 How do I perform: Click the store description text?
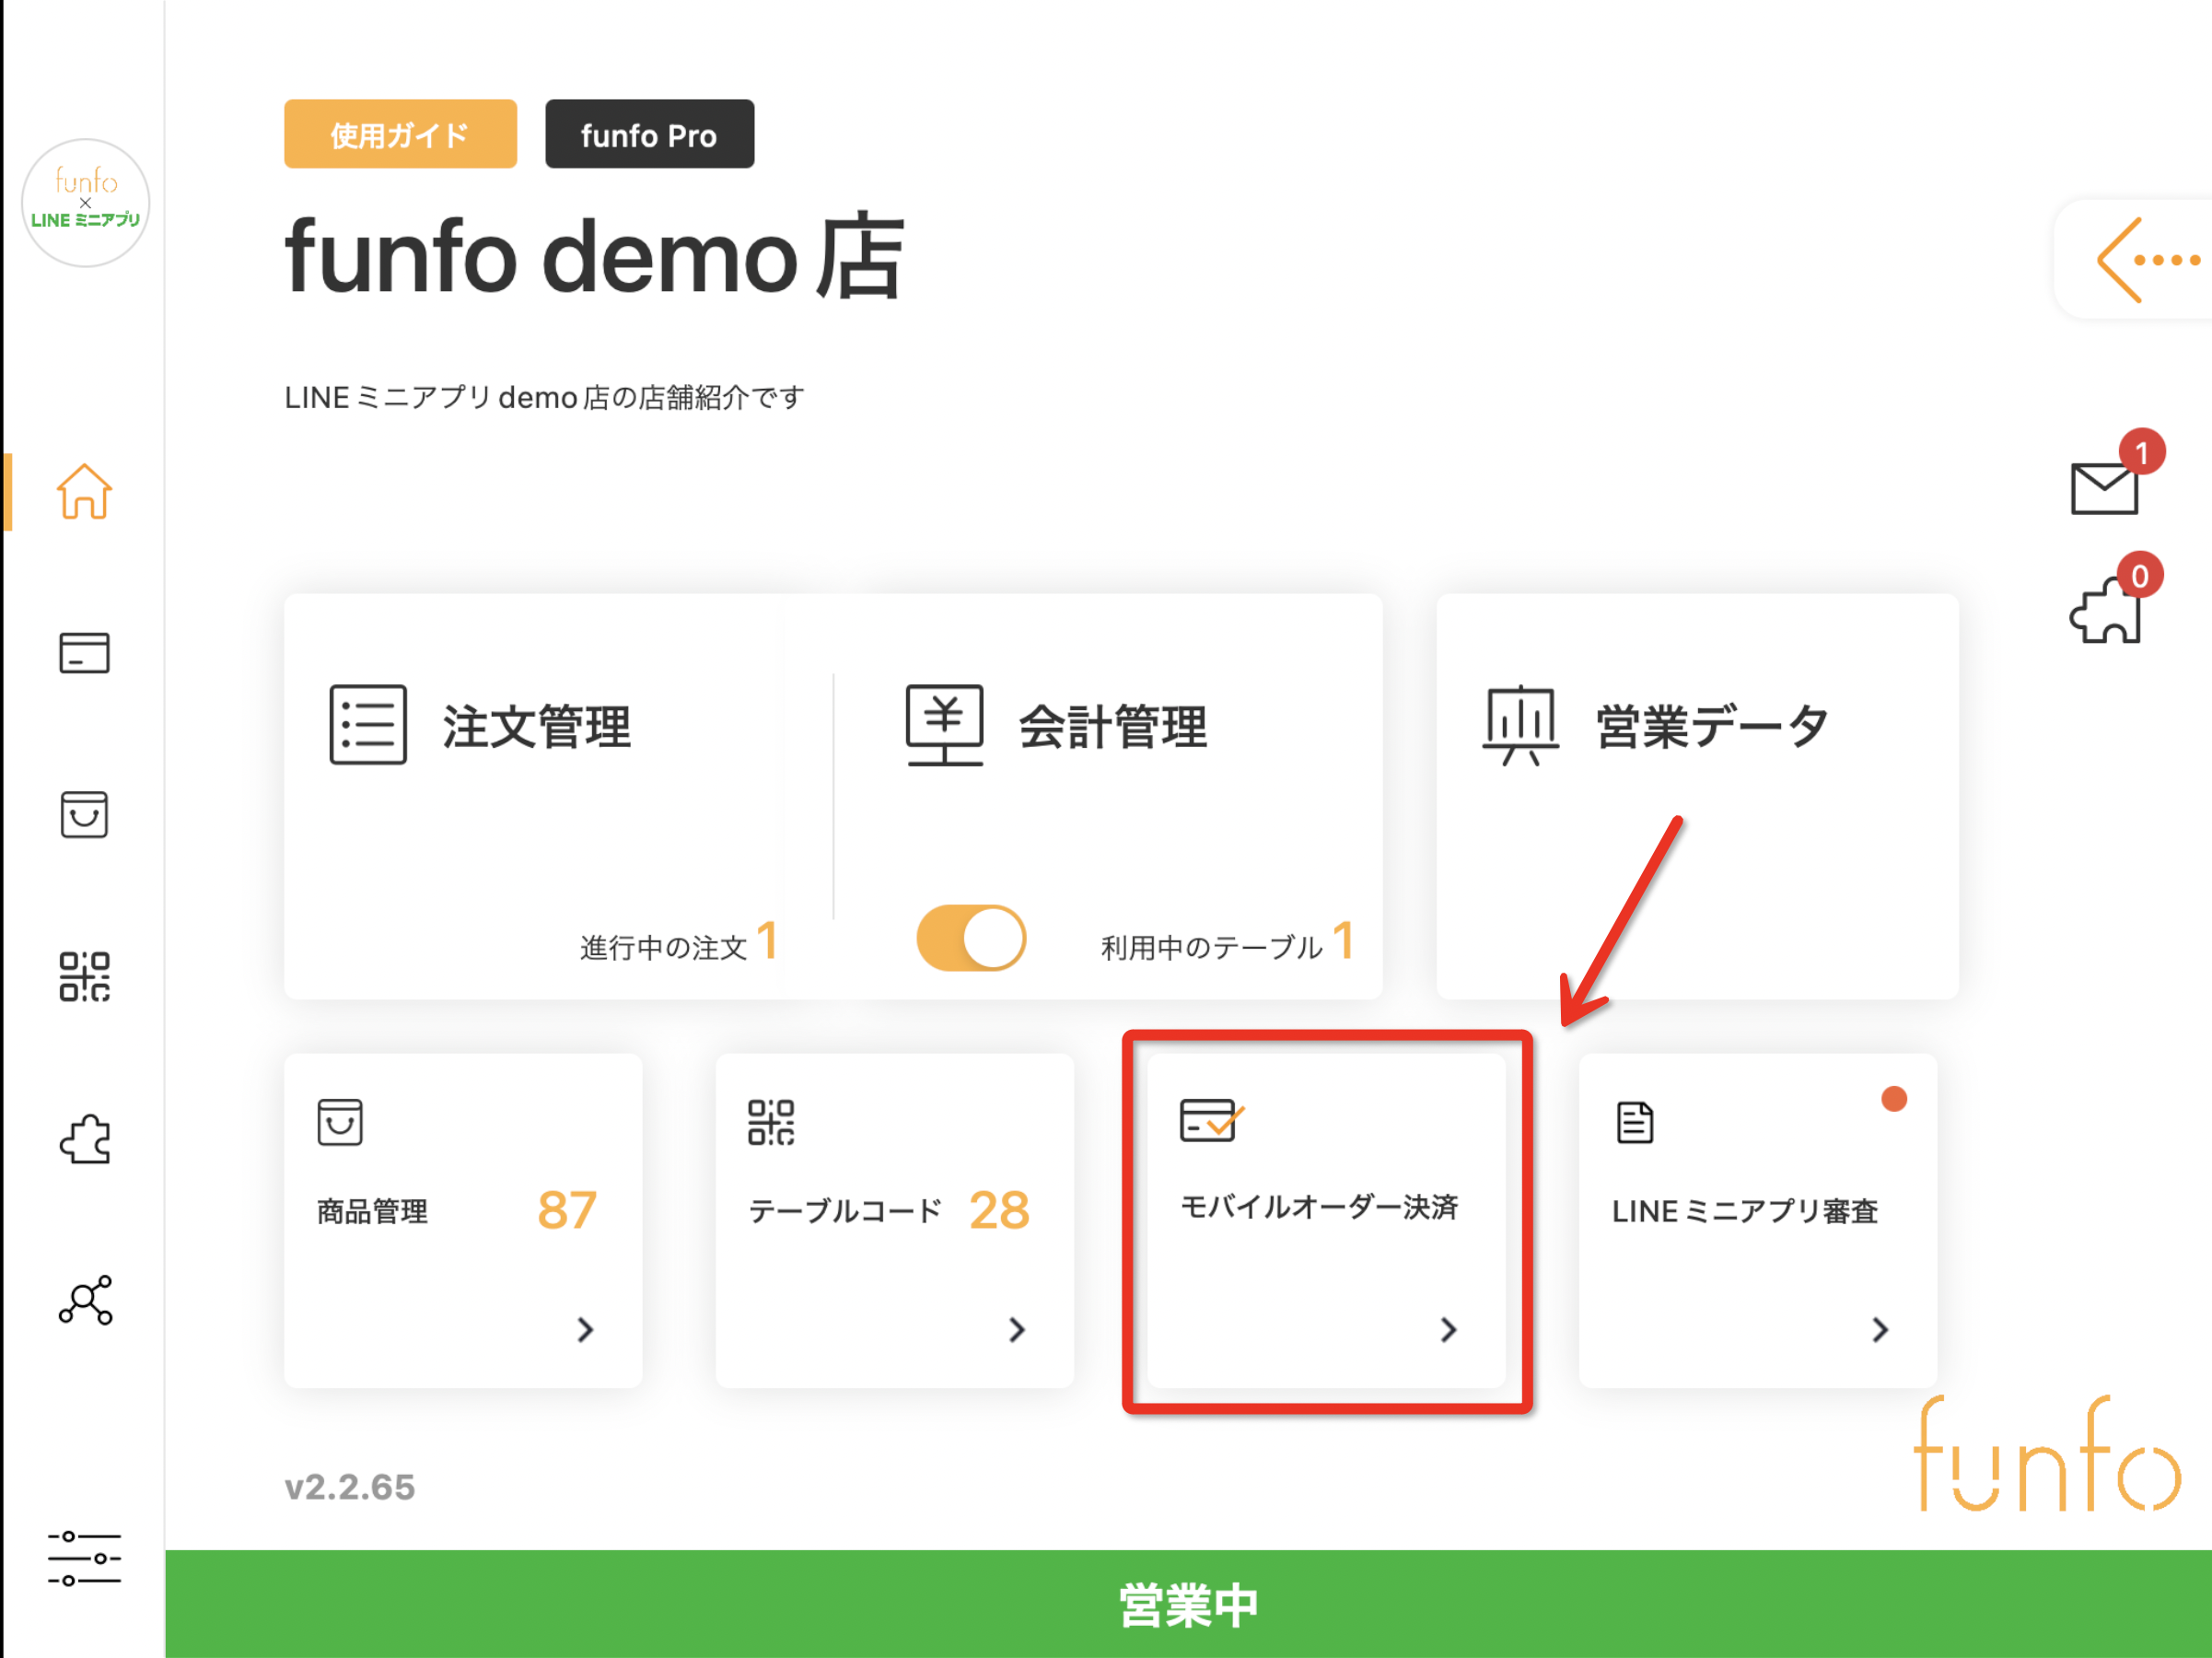pyautogui.click(x=544, y=398)
